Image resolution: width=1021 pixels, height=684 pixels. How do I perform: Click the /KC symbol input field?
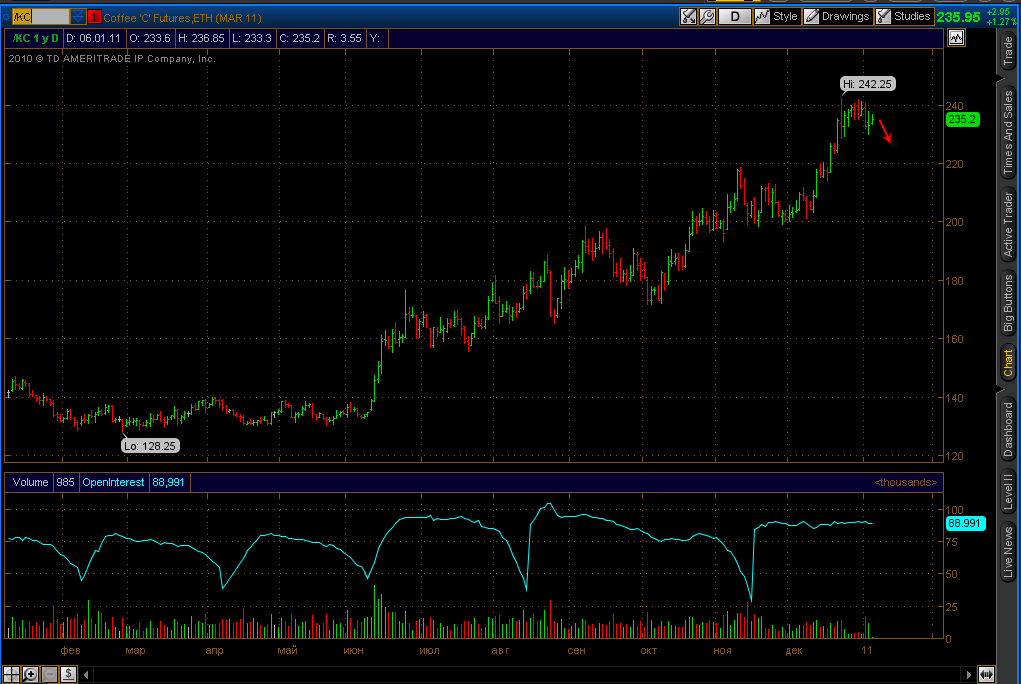(40, 16)
